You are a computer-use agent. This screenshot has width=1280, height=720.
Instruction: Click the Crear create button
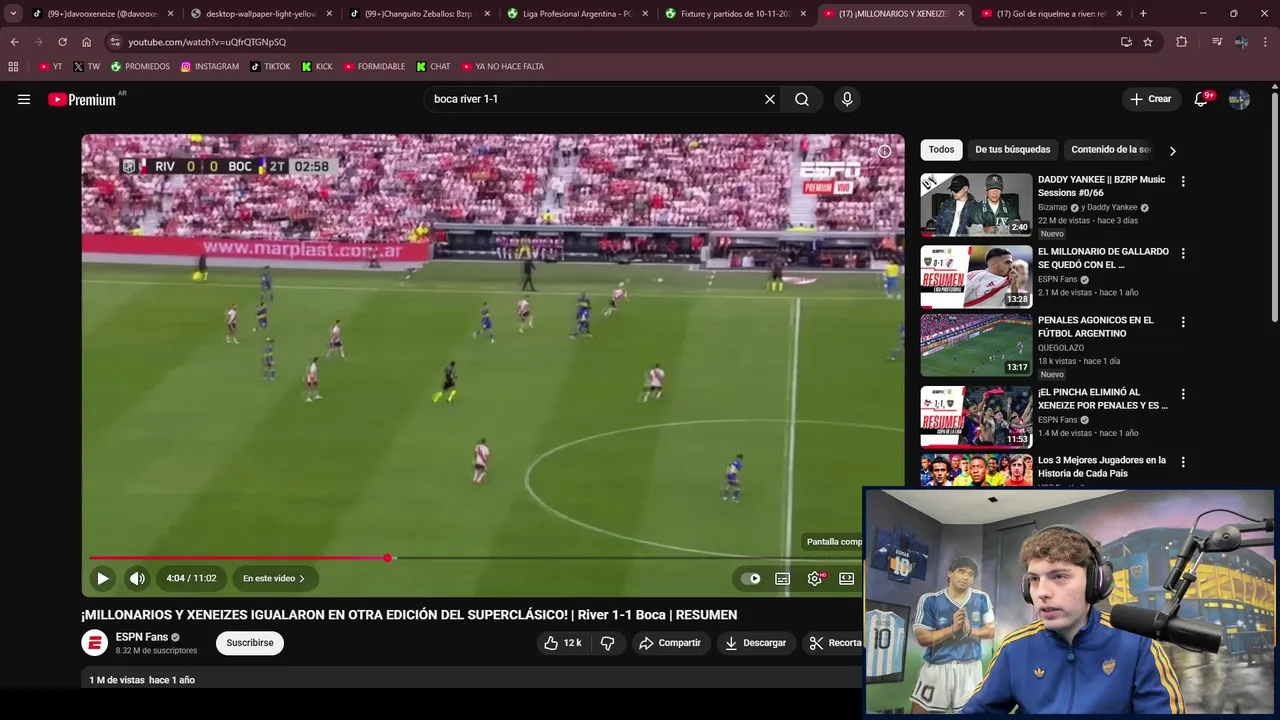click(1150, 99)
